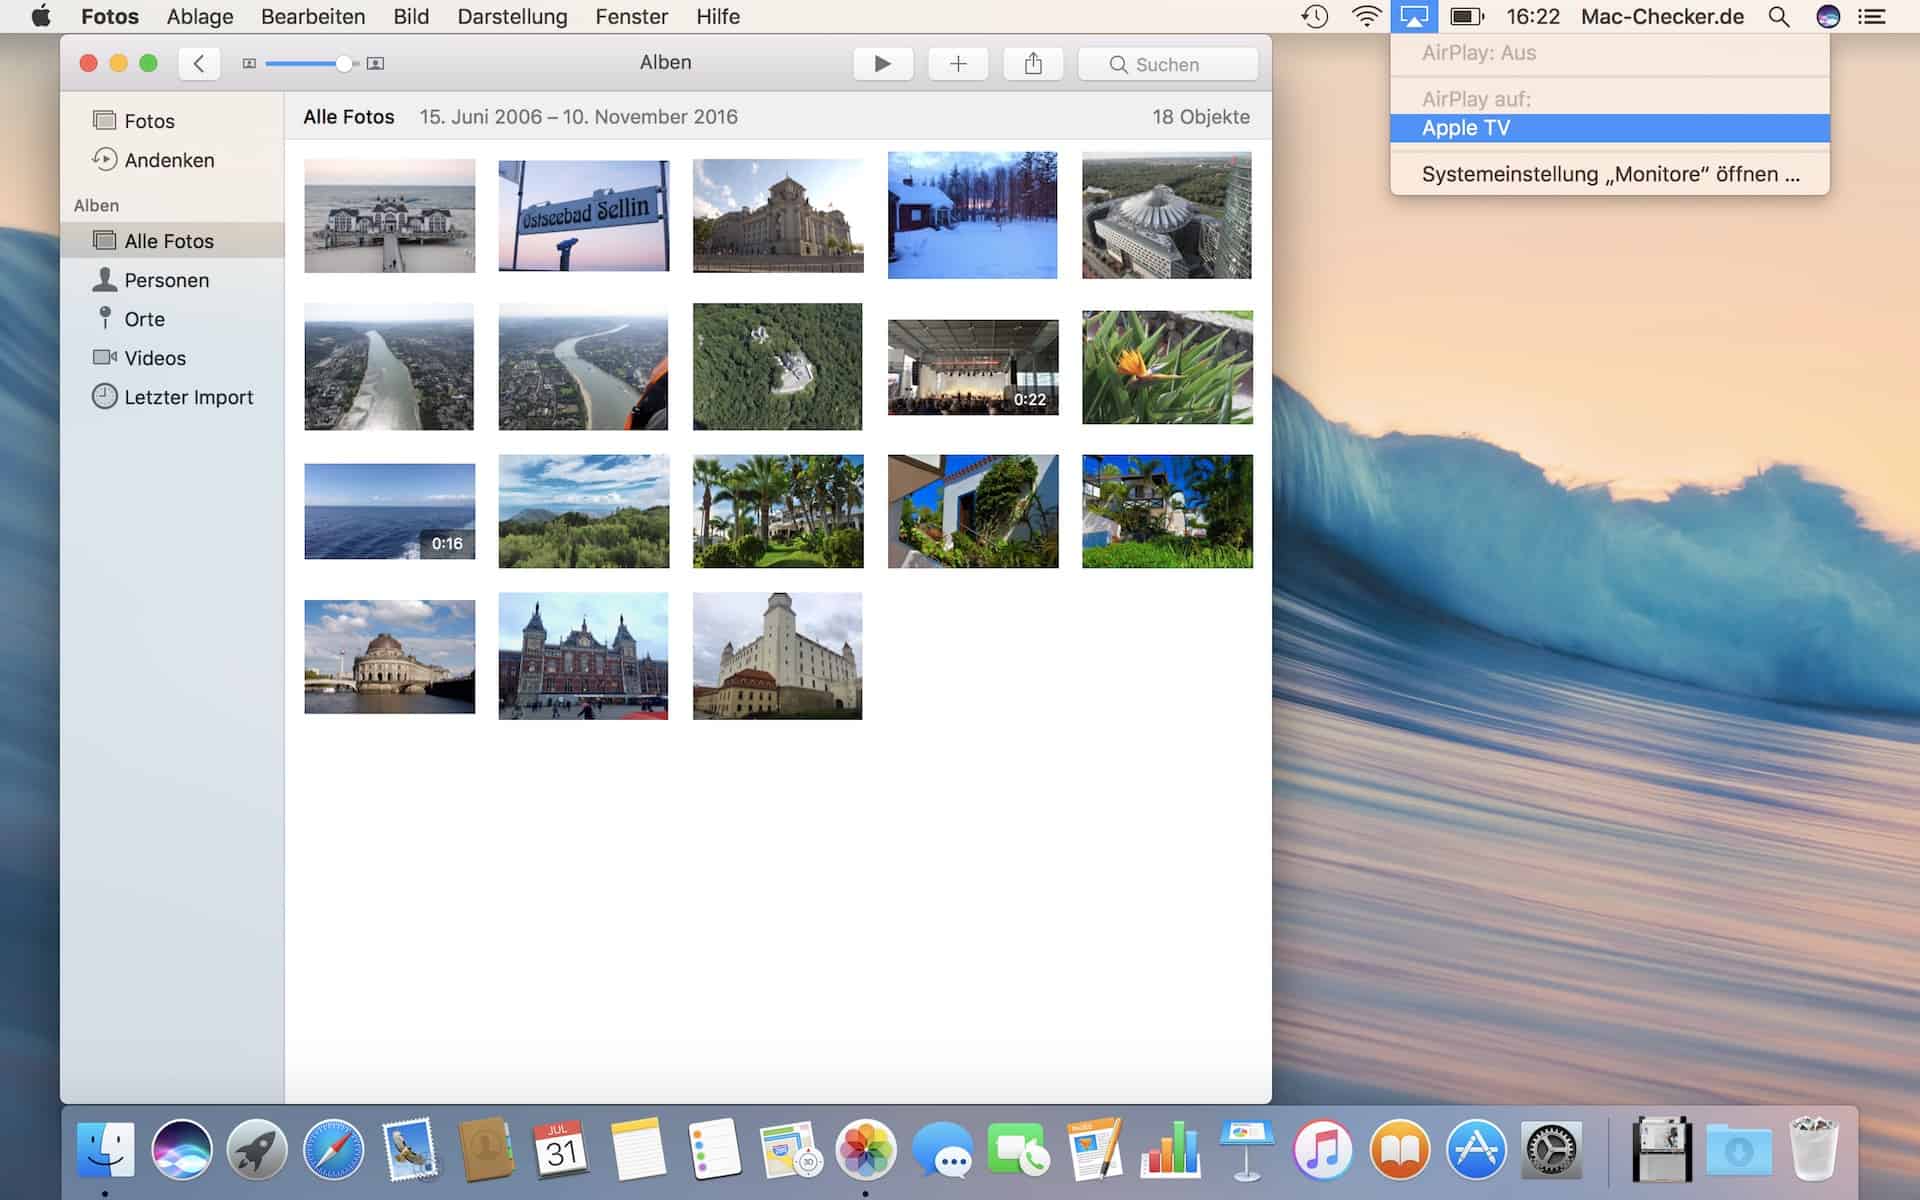This screenshot has width=1920, height=1200.
Task: Start slideshow with the play button
Action: (883, 64)
